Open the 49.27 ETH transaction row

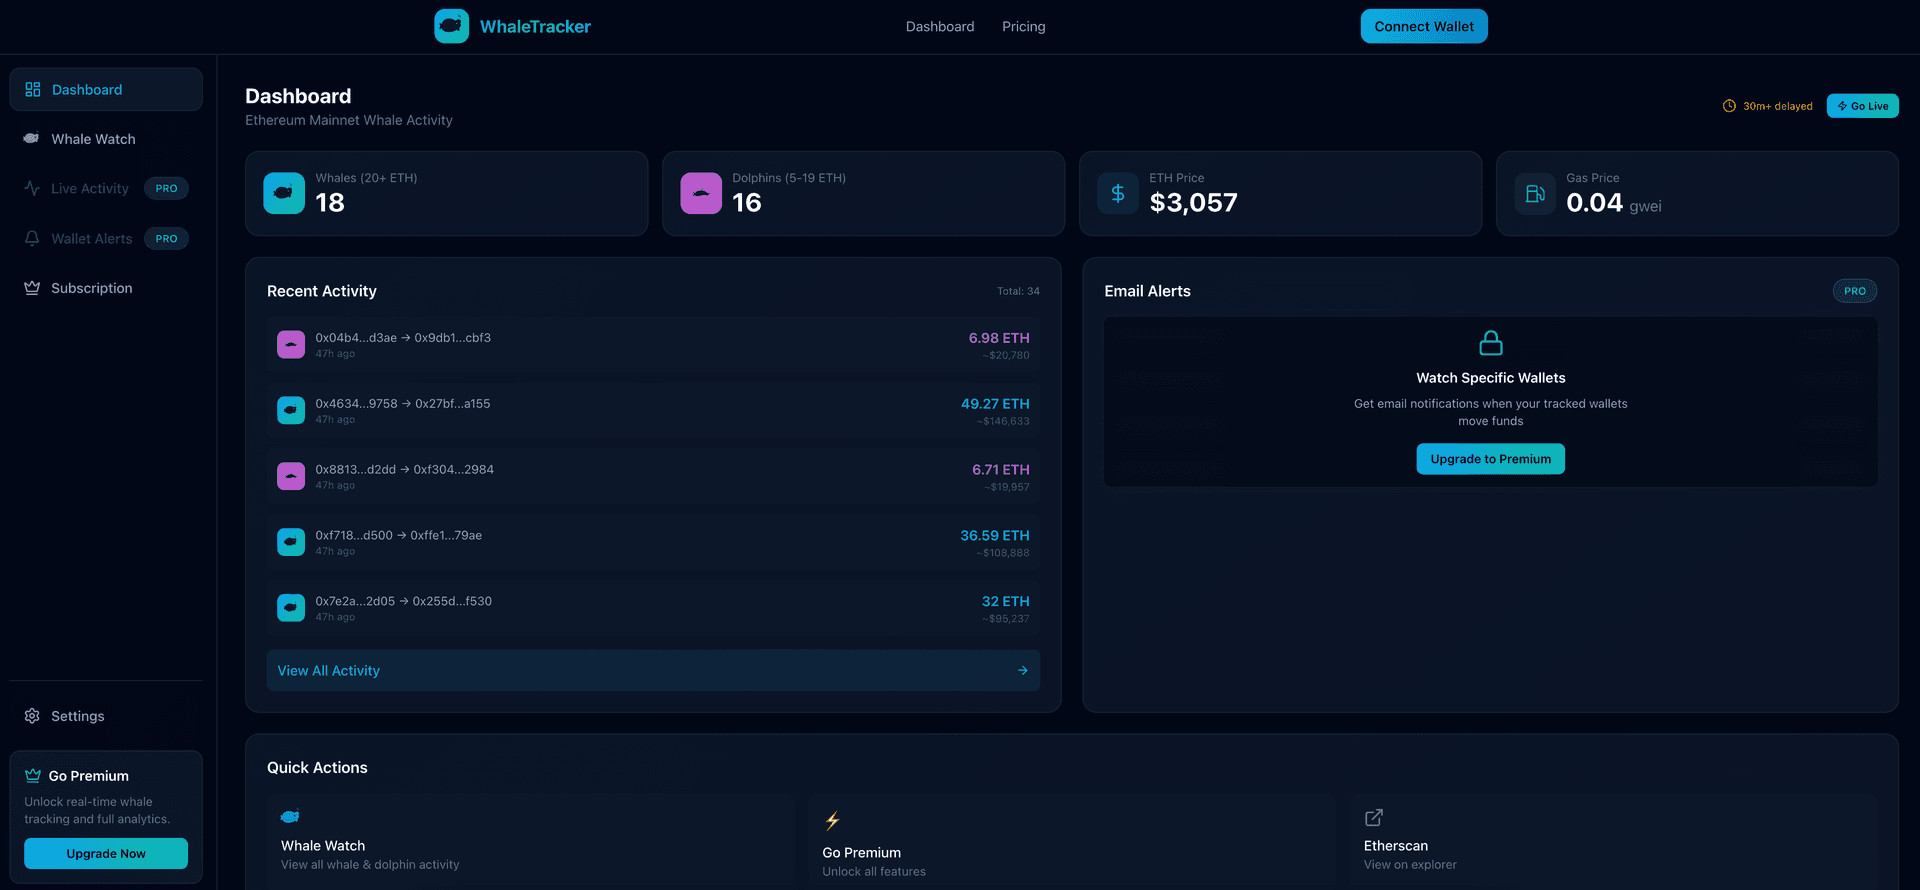(x=653, y=411)
